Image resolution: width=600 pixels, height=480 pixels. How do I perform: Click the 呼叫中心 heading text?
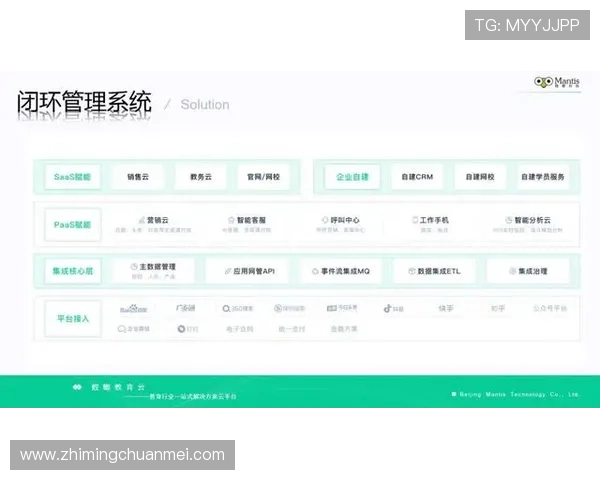(345, 220)
